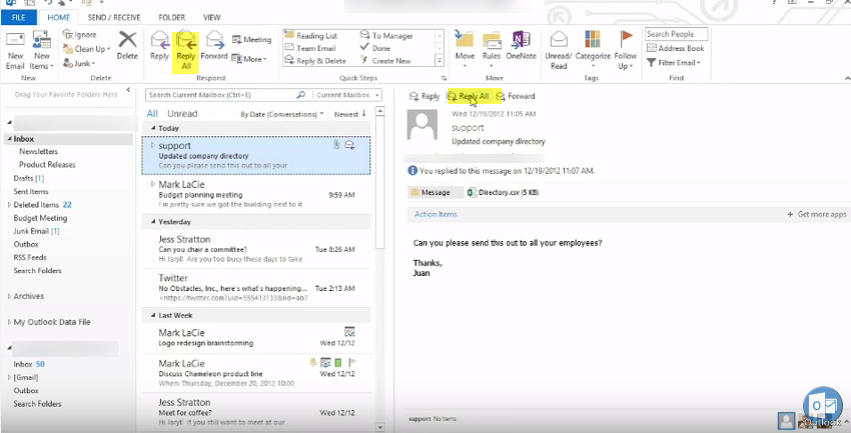This screenshot has width=851, height=433.
Task: Open the Junk dropdown
Action: (79, 63)
